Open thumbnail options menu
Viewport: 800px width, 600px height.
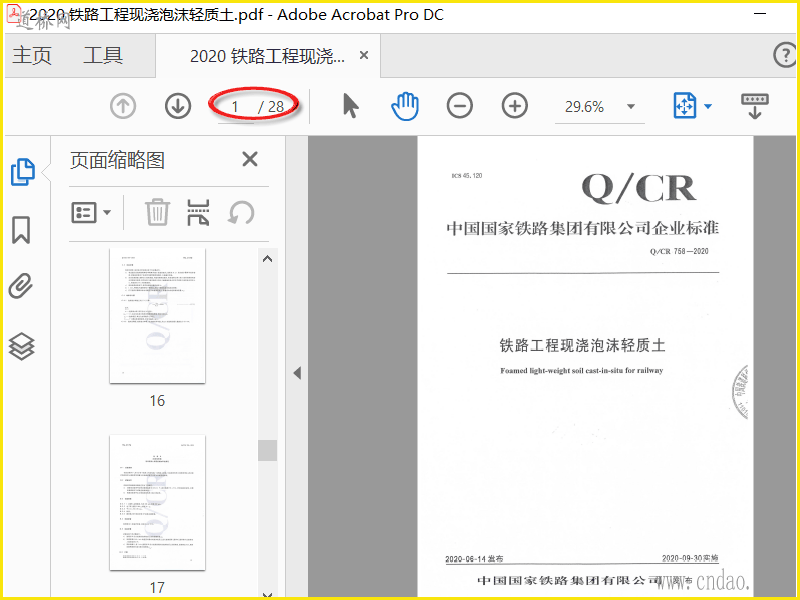tap(91, 212)
